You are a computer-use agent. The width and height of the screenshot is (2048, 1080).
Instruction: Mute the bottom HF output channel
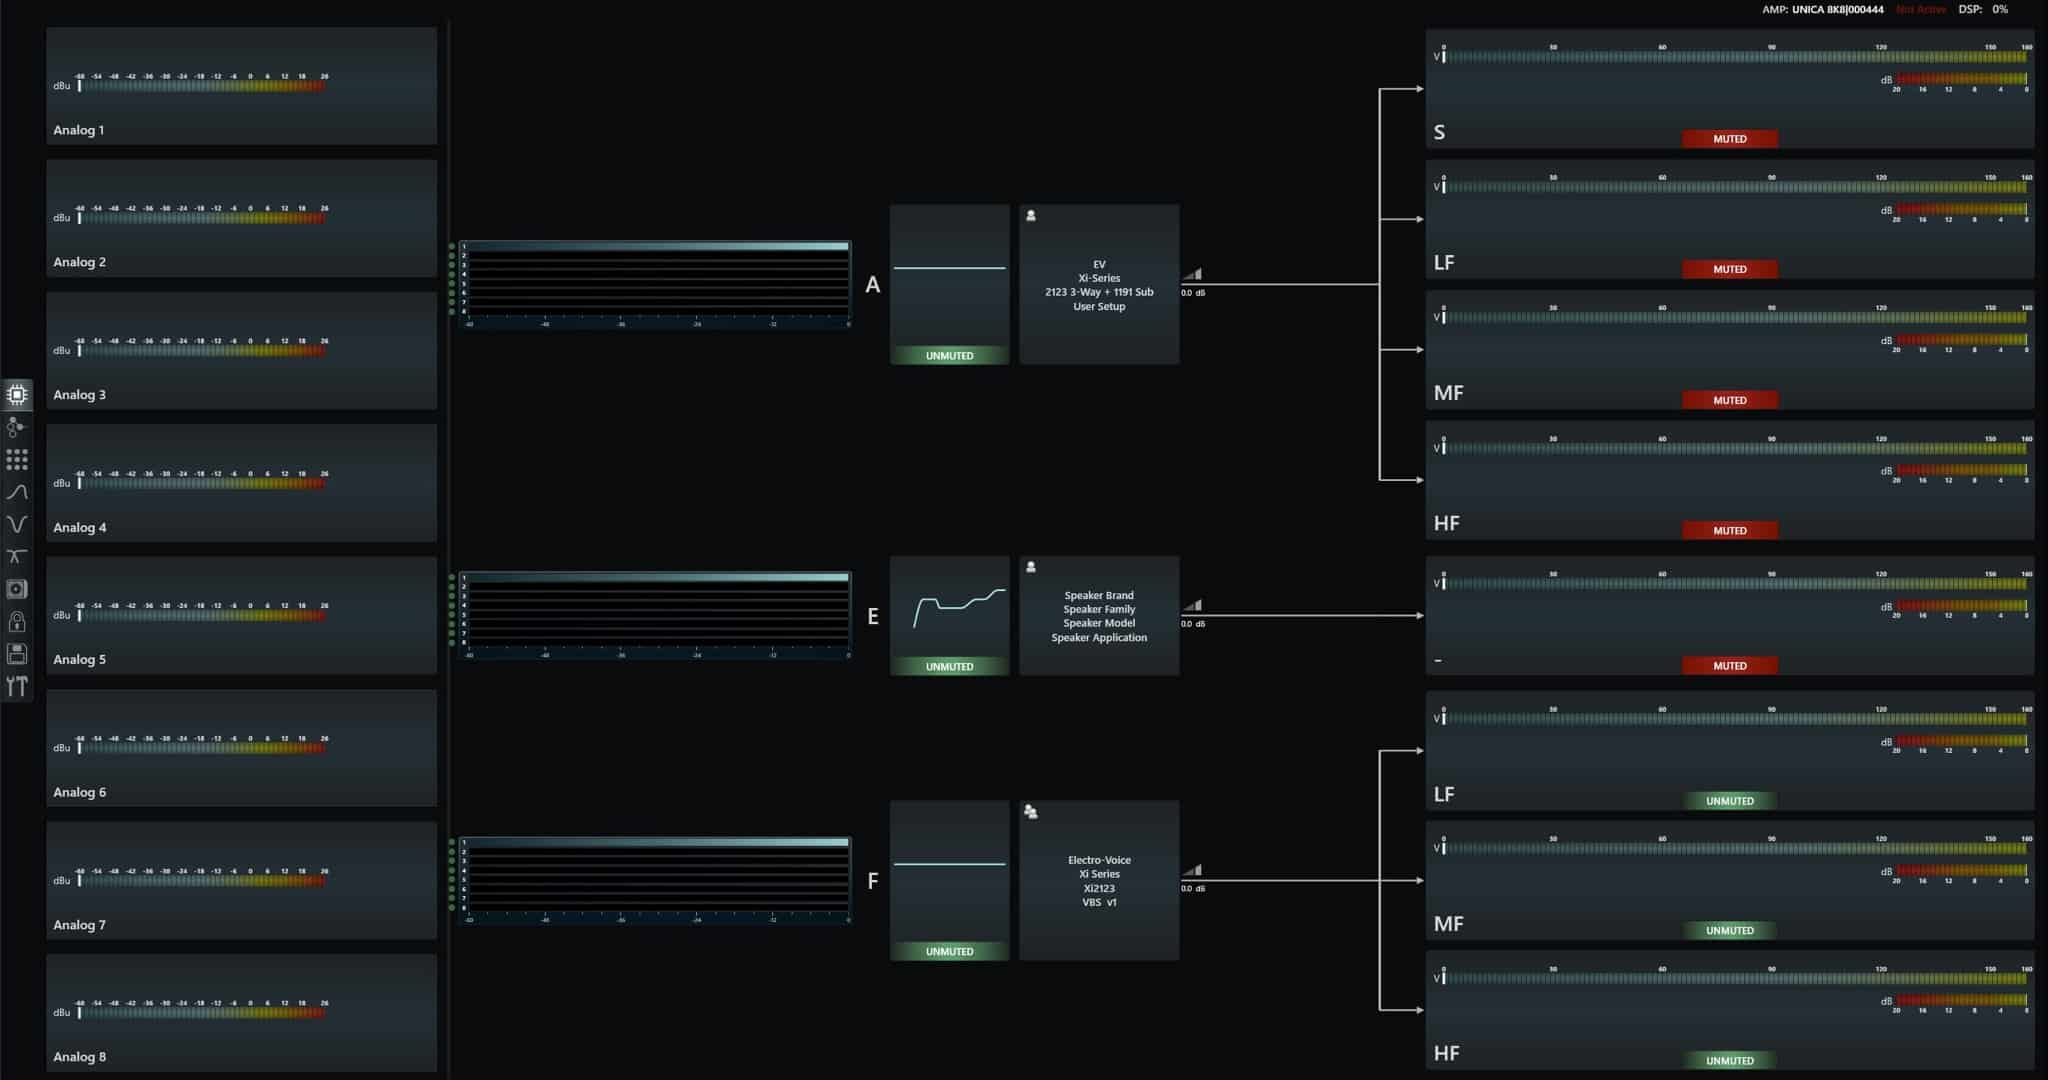click(x=1729, y=1060)
